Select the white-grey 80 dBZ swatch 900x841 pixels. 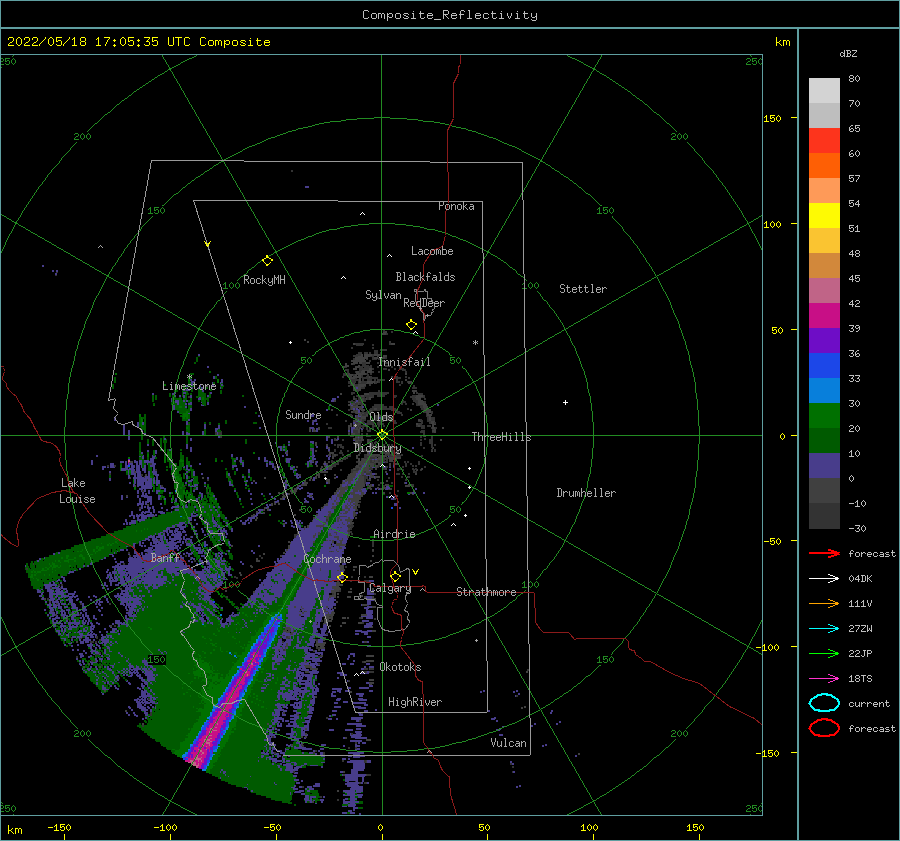pos(824,91)
